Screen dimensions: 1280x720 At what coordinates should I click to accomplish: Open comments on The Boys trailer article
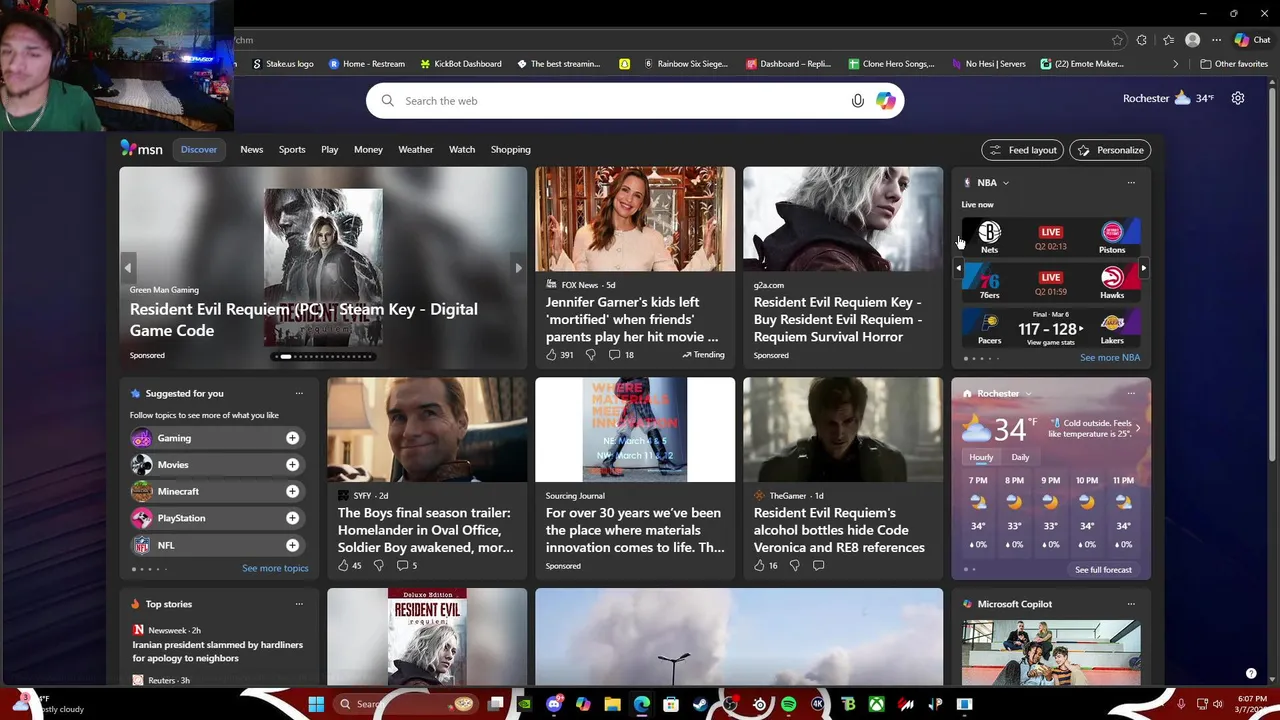pos(407,566)
